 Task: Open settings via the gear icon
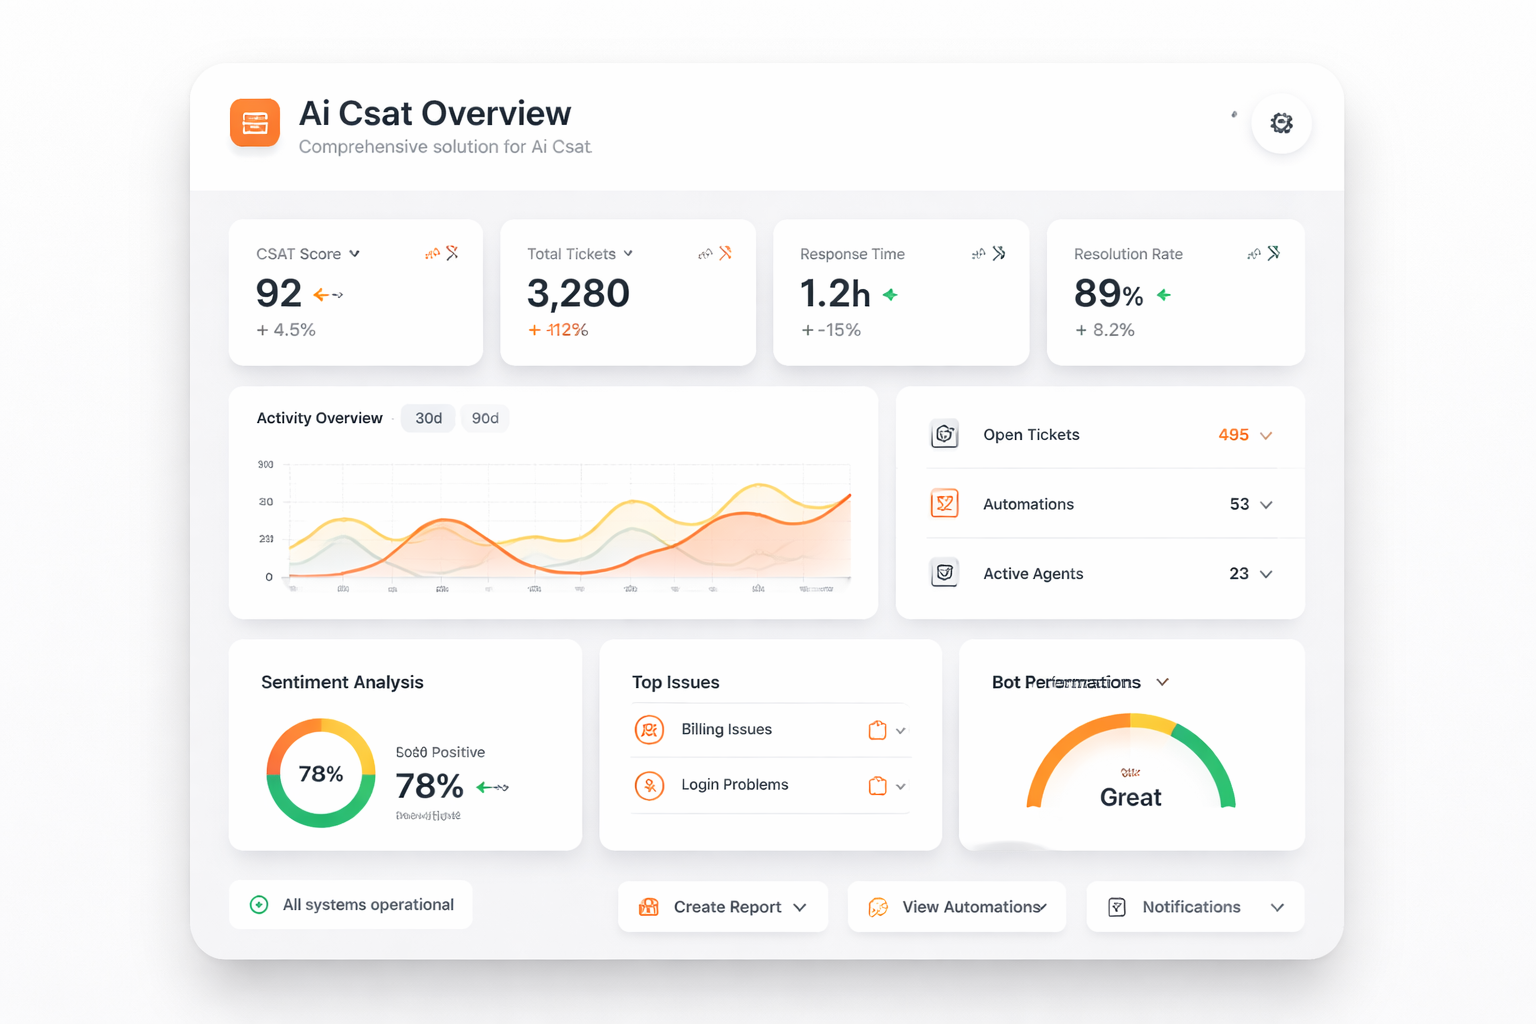coord(1281,123)
